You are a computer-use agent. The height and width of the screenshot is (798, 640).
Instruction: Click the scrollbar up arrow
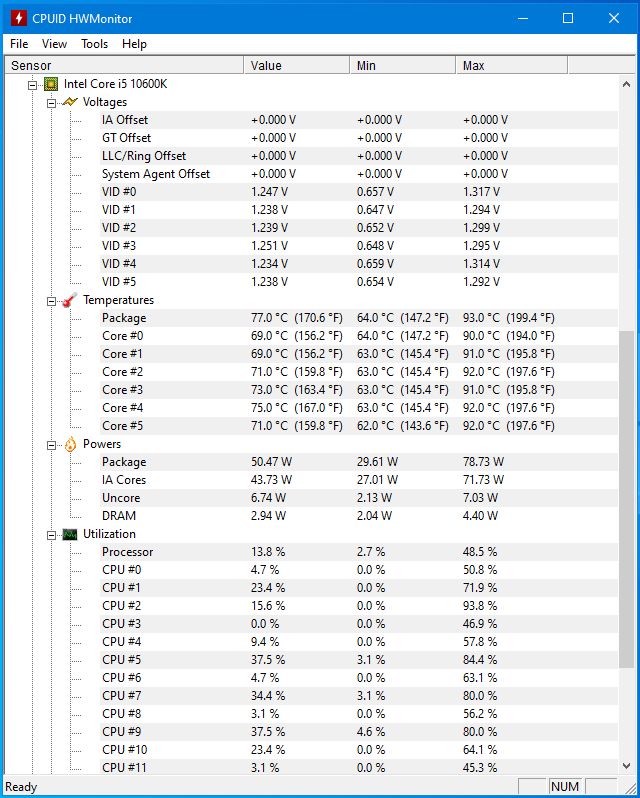(x=626, y=84)
